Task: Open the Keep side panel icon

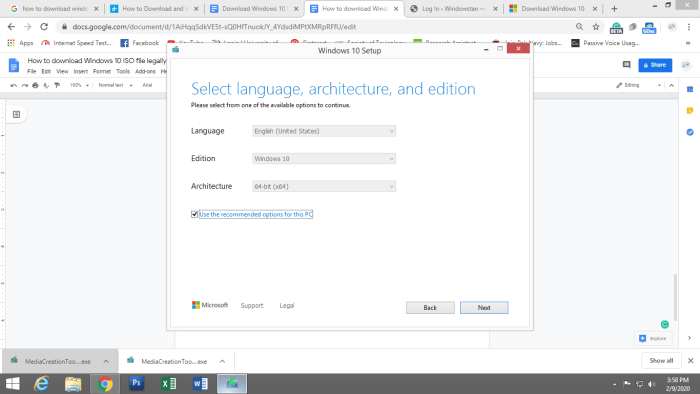Action: (690, 111)
